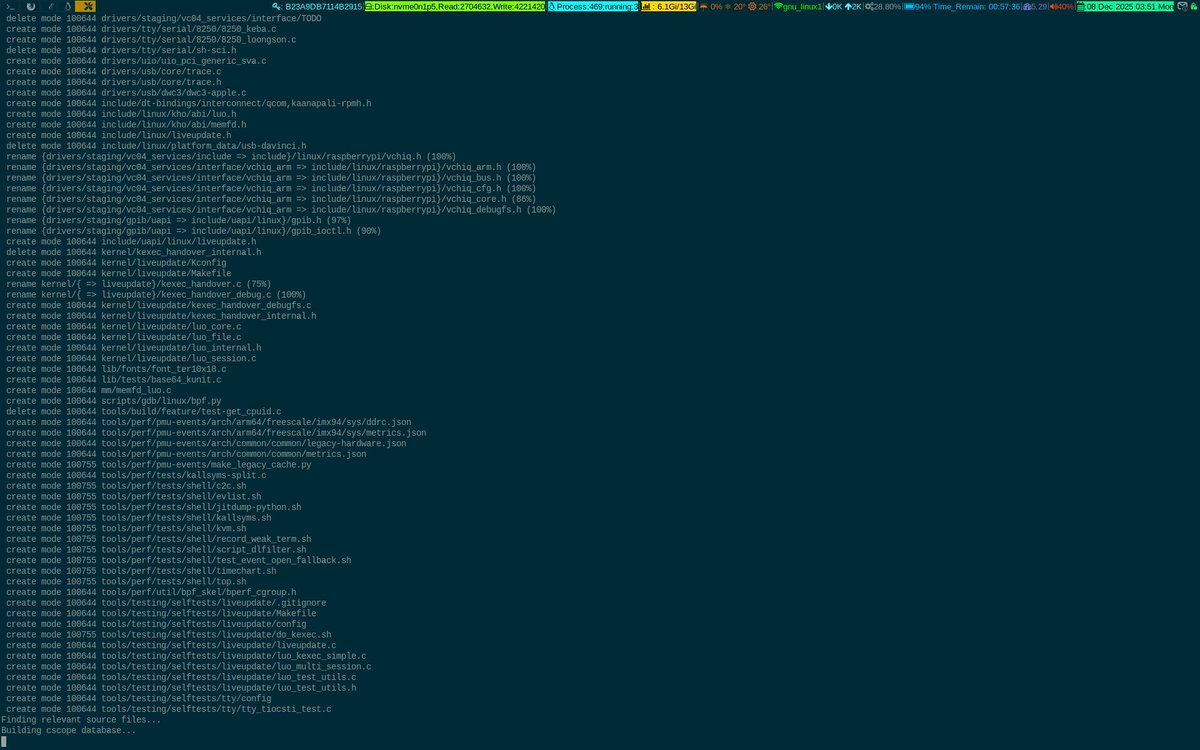Click the rename line for vchiq_debugfs.h
1200x750 pixels.
click(281, 210)
